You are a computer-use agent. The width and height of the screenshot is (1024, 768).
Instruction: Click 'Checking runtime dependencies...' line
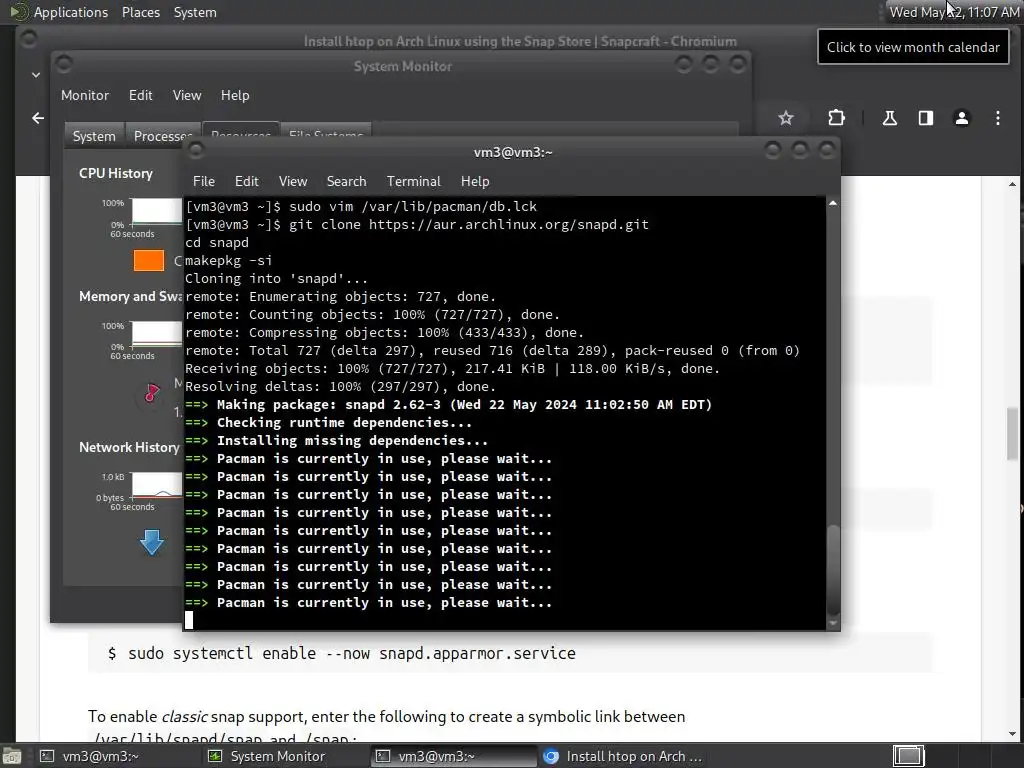click(328, 423)
